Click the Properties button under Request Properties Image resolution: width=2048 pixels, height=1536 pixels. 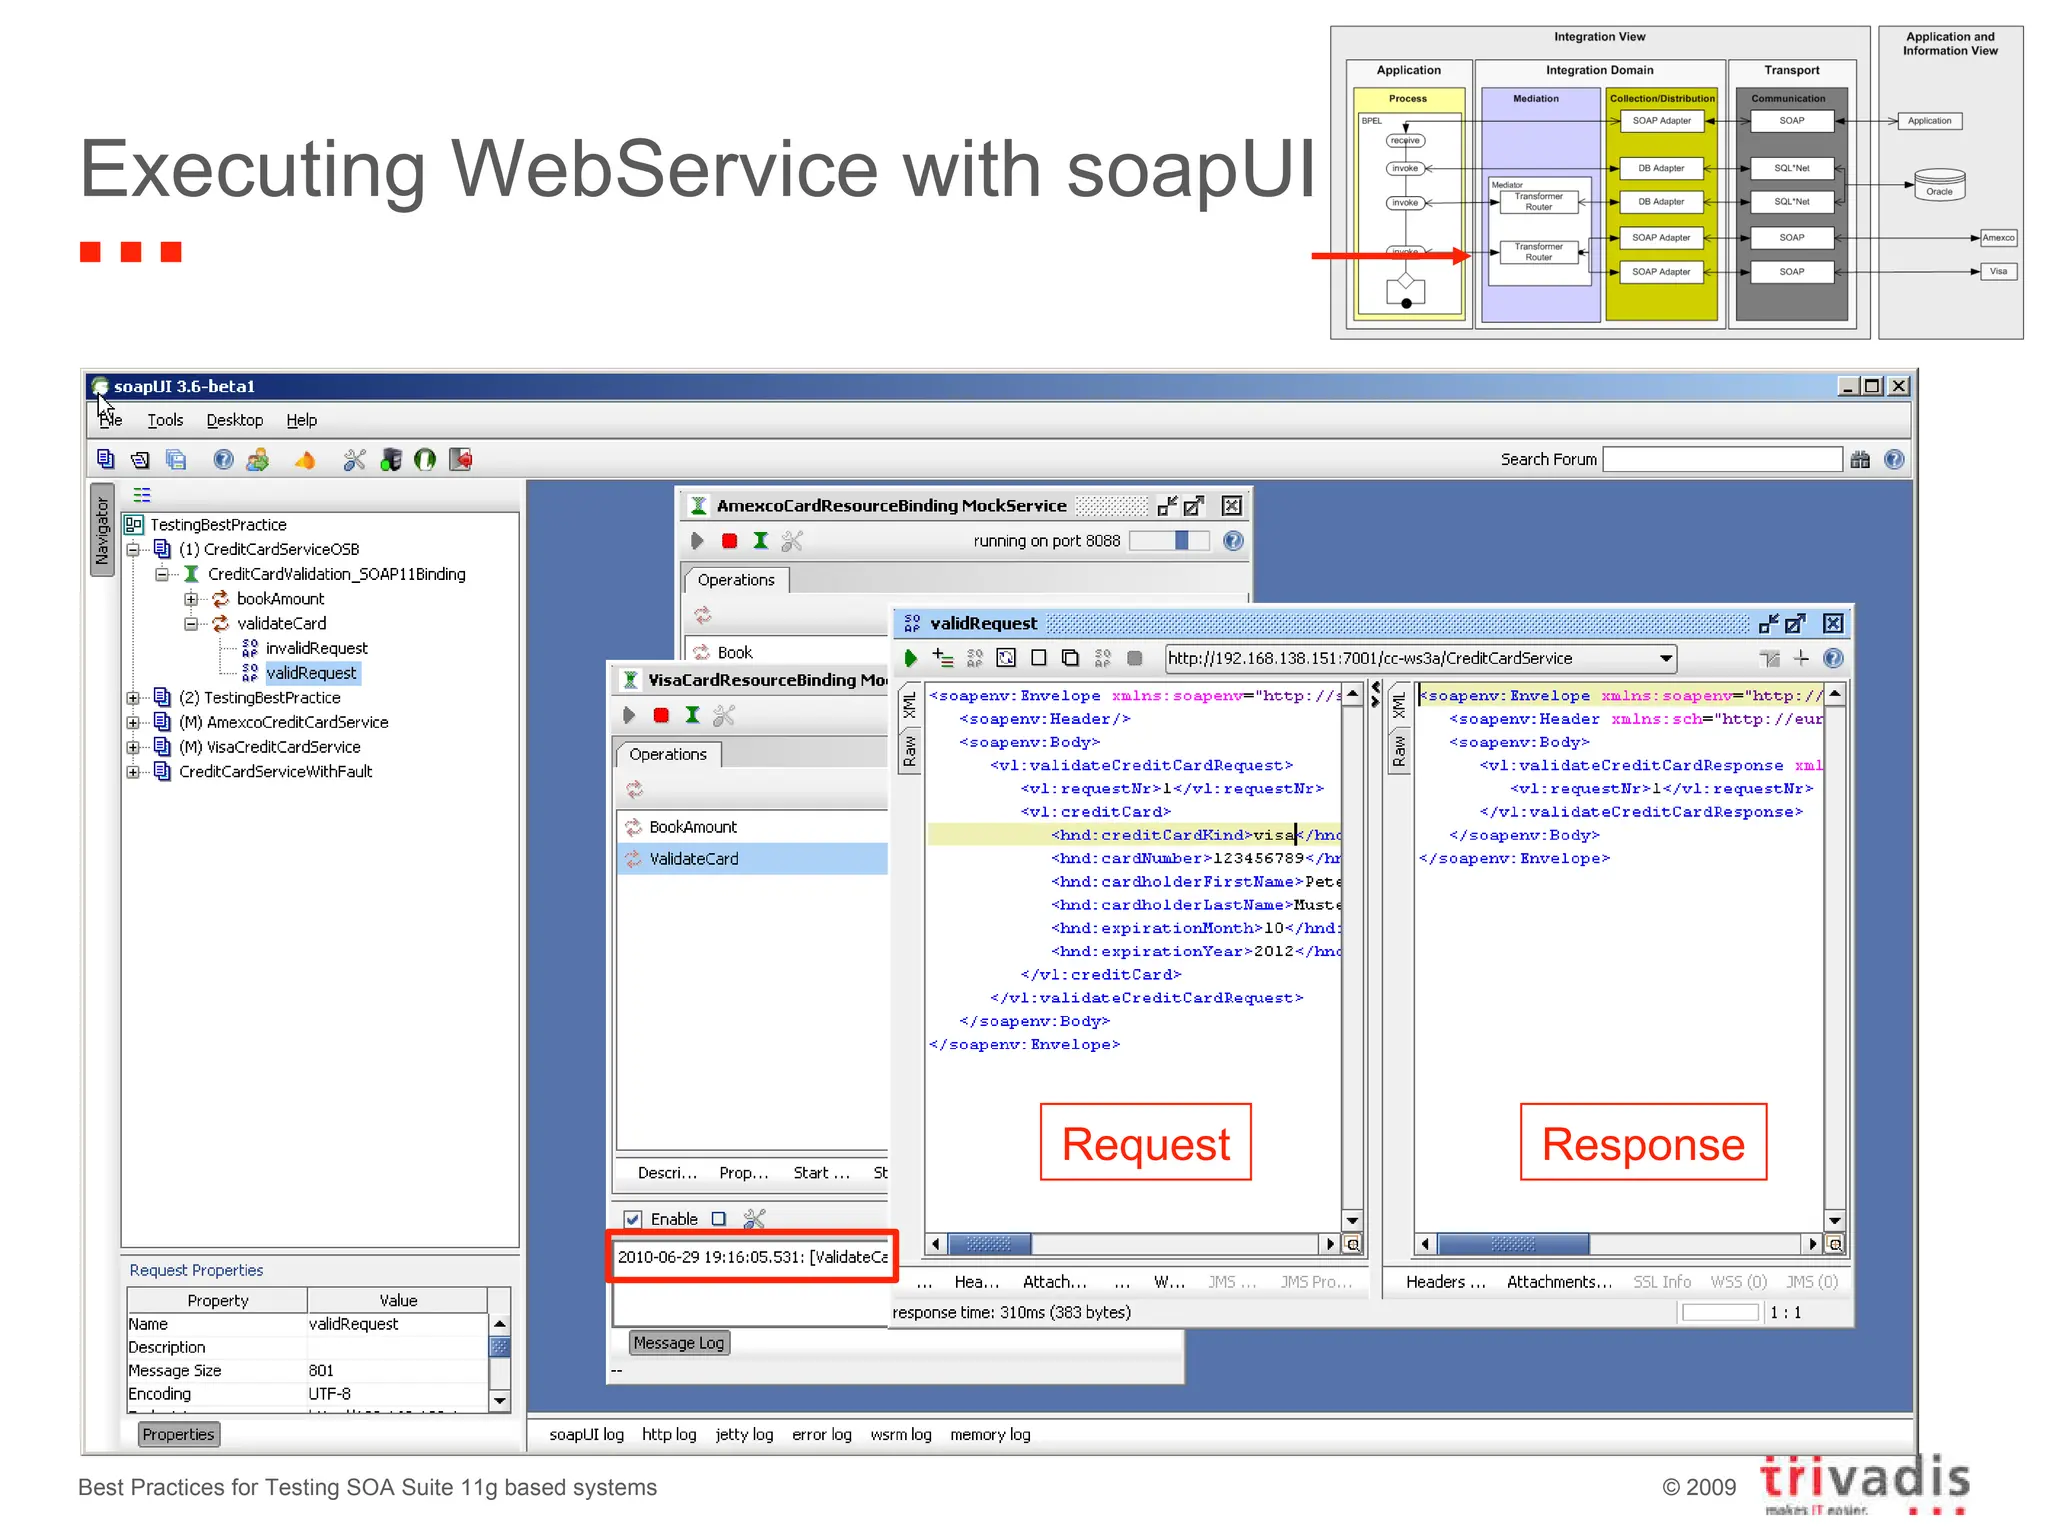pos(178,1434)
